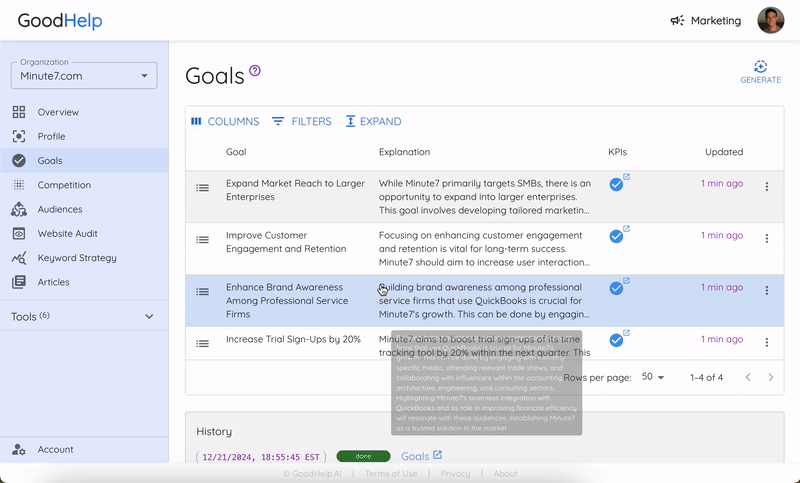Open the Marketing megaphone menu
The height and width of the screenshot is (483, 800).
coord(706,21)
